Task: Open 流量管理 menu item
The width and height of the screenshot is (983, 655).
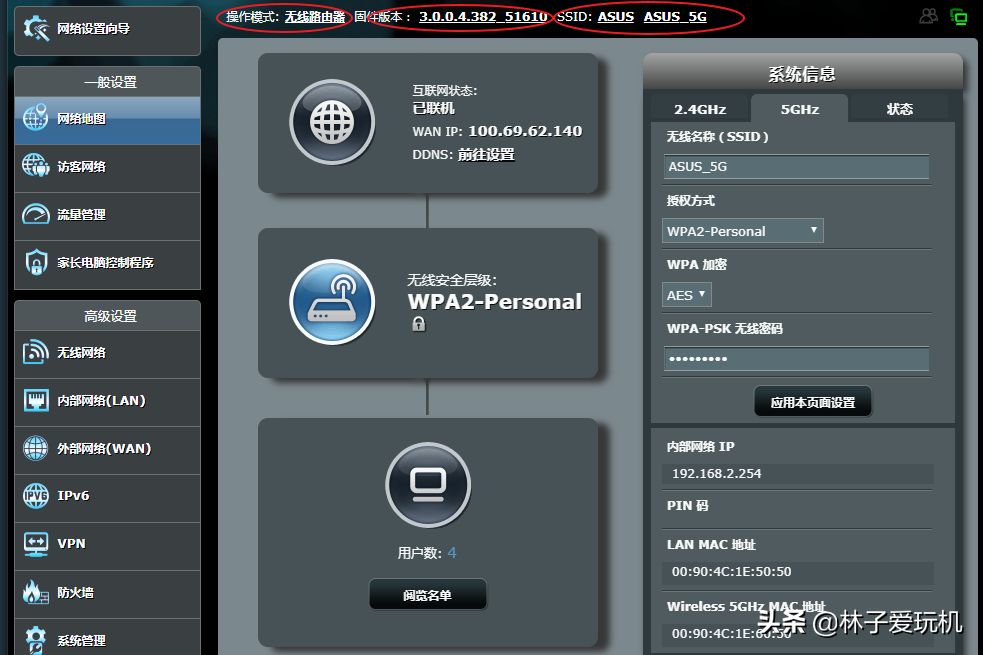Action: click(x=107, y=216)
